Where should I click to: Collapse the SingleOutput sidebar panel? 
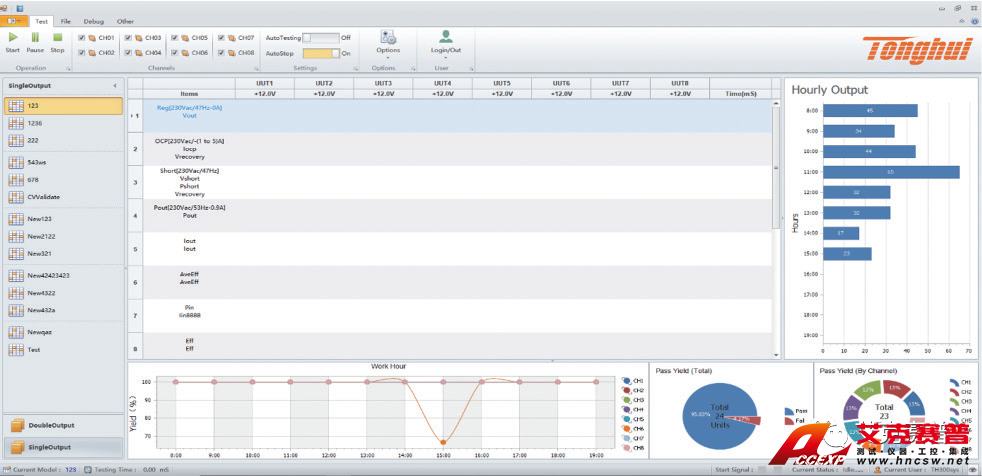click(x=114, y=87)
